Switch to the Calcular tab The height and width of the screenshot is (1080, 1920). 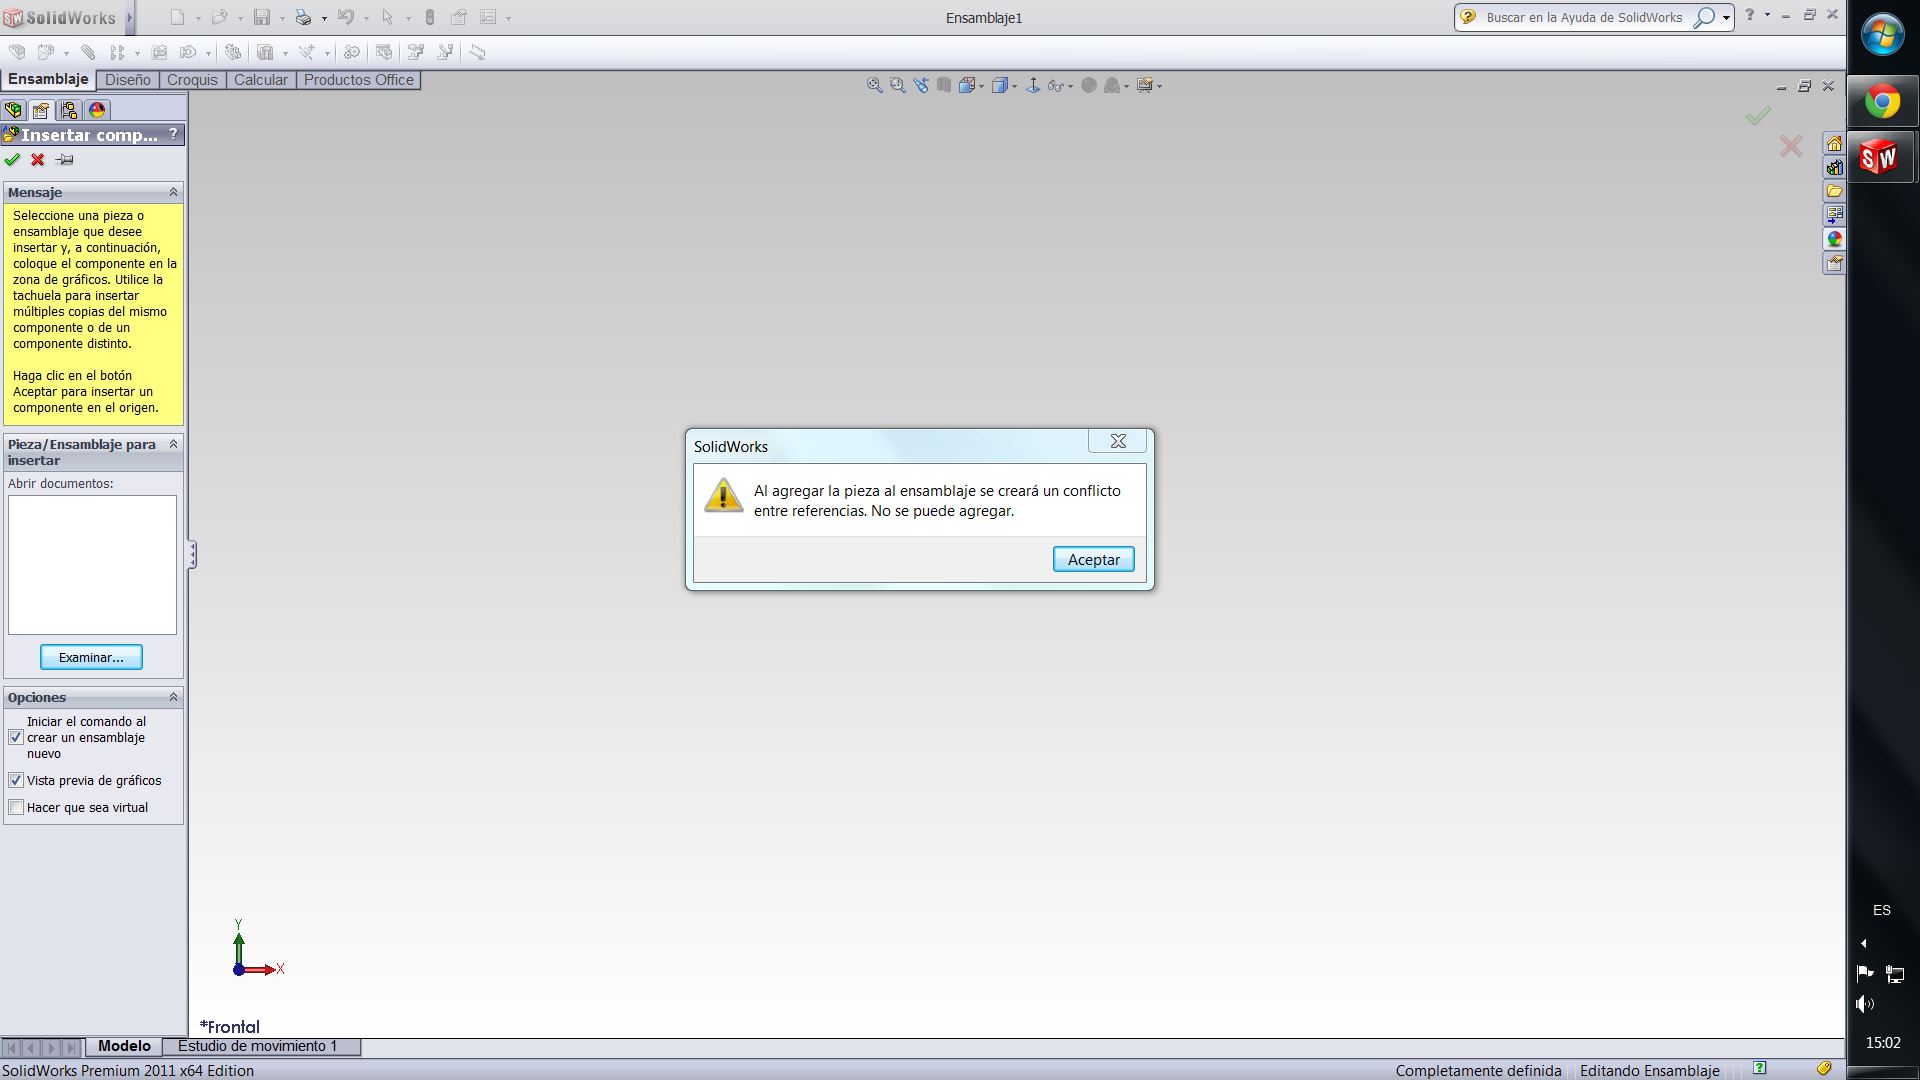point(260,80)
